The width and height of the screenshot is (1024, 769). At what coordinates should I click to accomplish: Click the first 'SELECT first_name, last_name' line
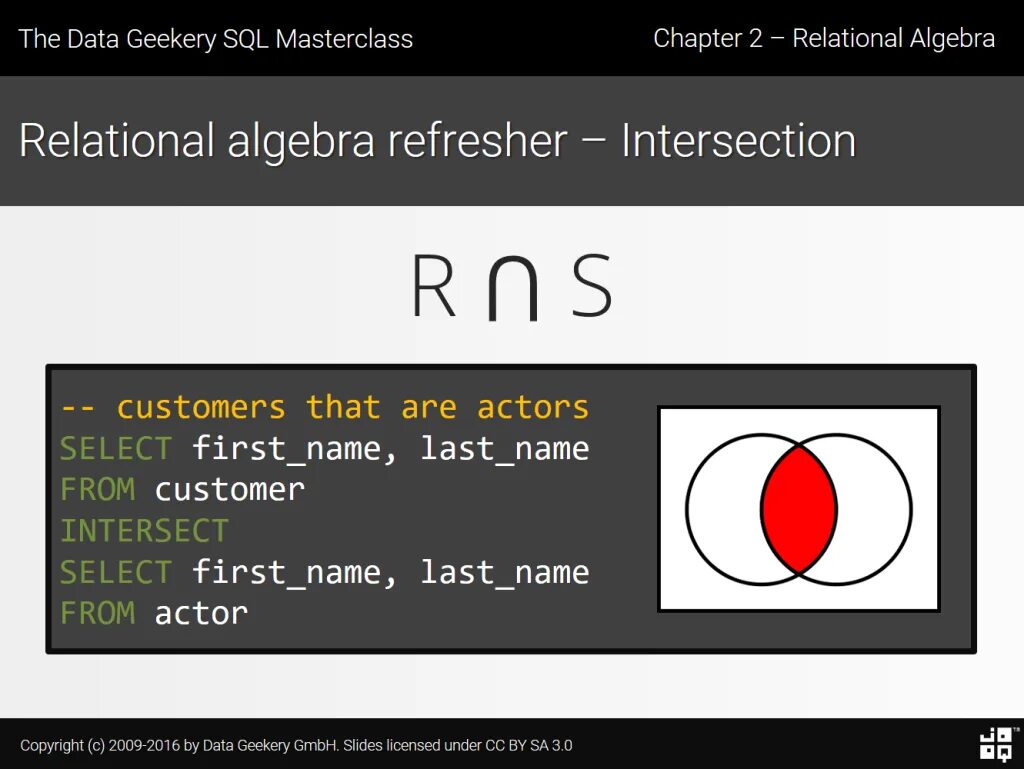pyautogui.click(x=325, y=449)
